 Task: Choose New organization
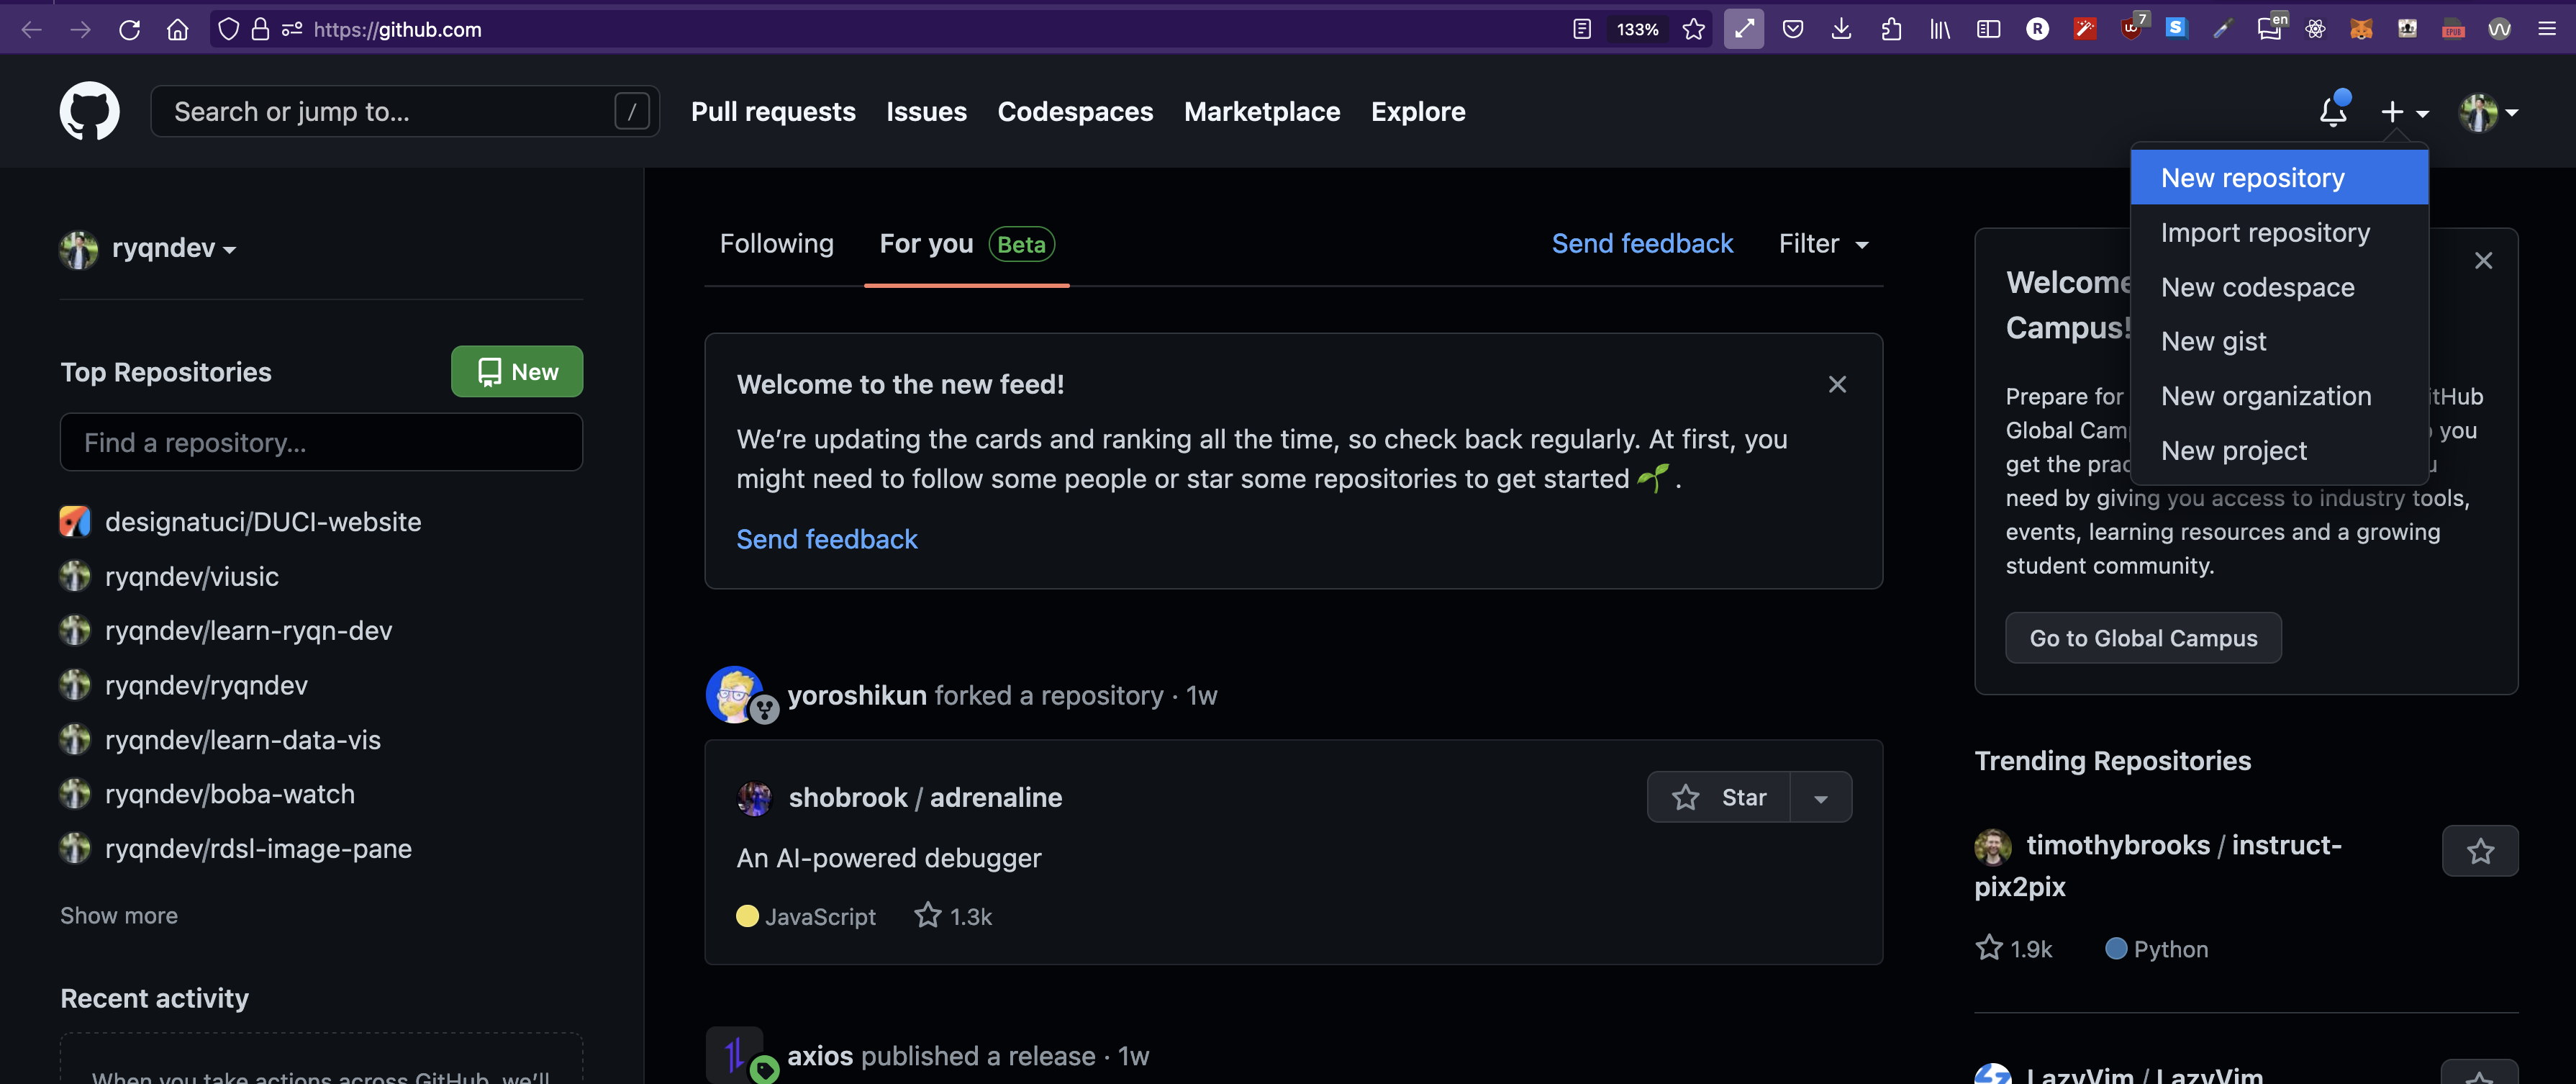pyautogui.click(x=2279, y=396)
